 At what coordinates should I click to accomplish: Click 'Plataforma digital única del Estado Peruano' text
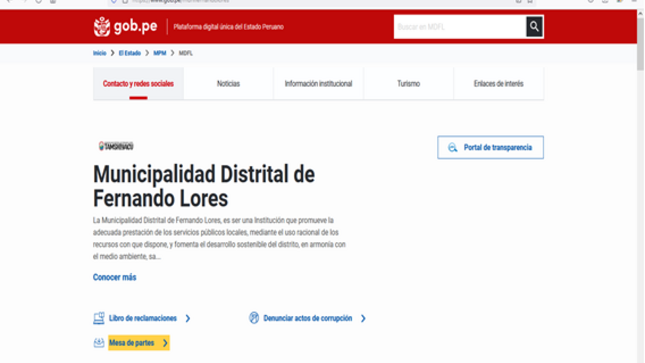coord(228,27)
